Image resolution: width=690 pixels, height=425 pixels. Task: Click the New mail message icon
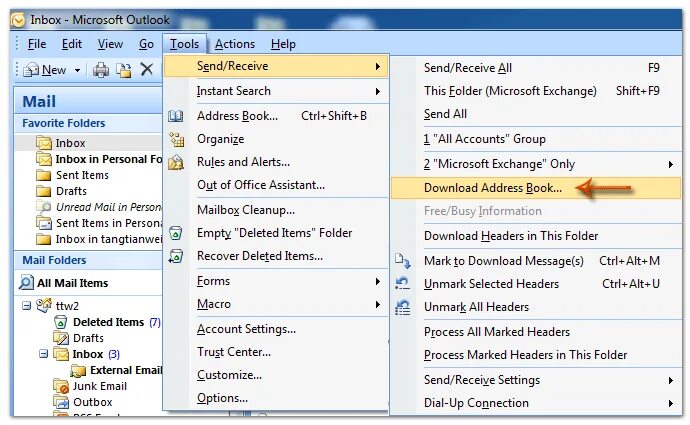pyautogui.click(x=31, y=70)
